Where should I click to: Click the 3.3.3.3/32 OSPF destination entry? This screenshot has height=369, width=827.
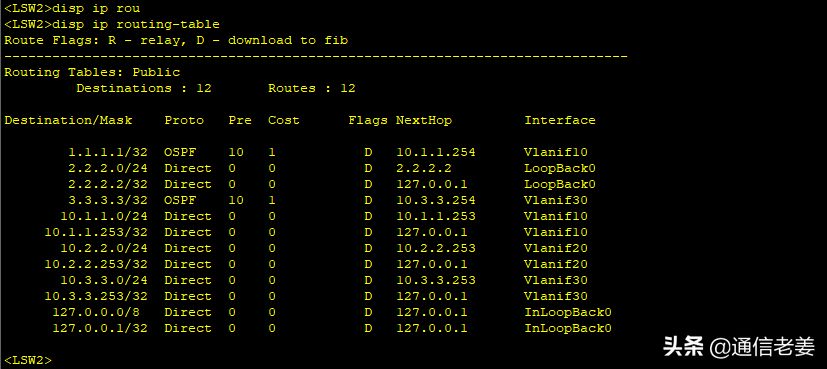108,200
